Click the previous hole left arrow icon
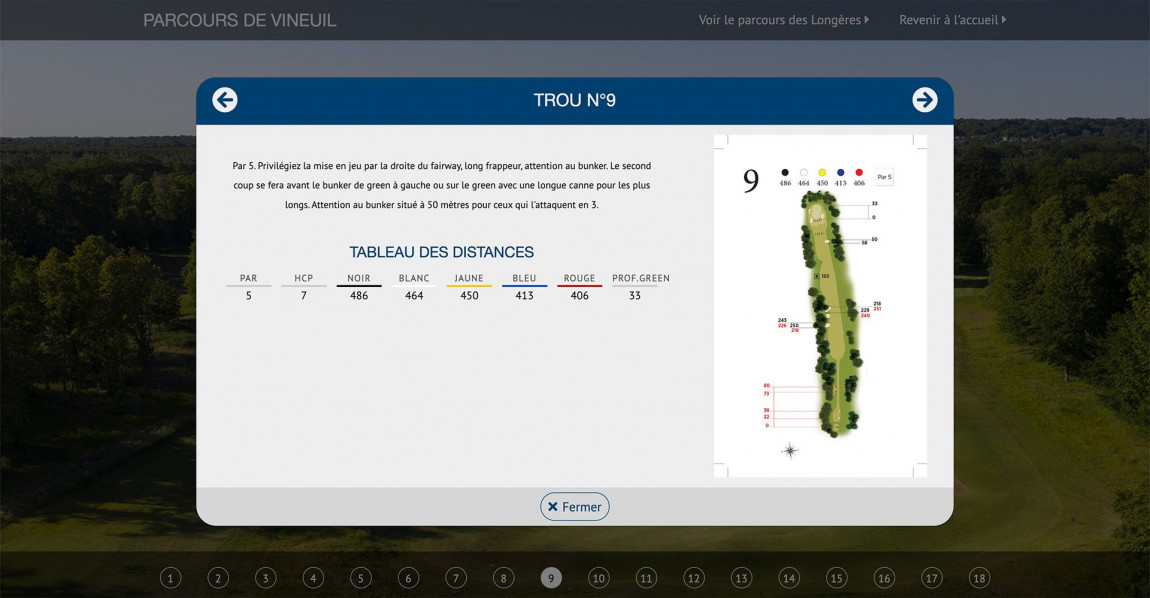1150x598 pixels. point(225,100)
